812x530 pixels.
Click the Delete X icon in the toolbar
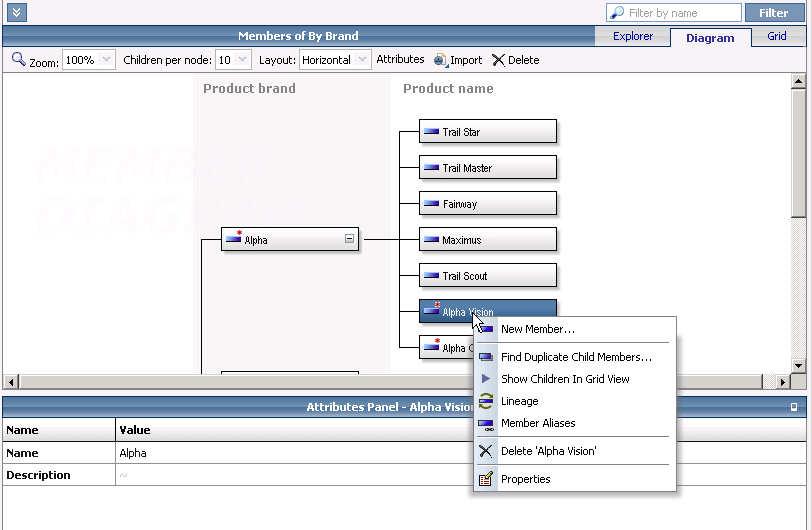(498, 60)
